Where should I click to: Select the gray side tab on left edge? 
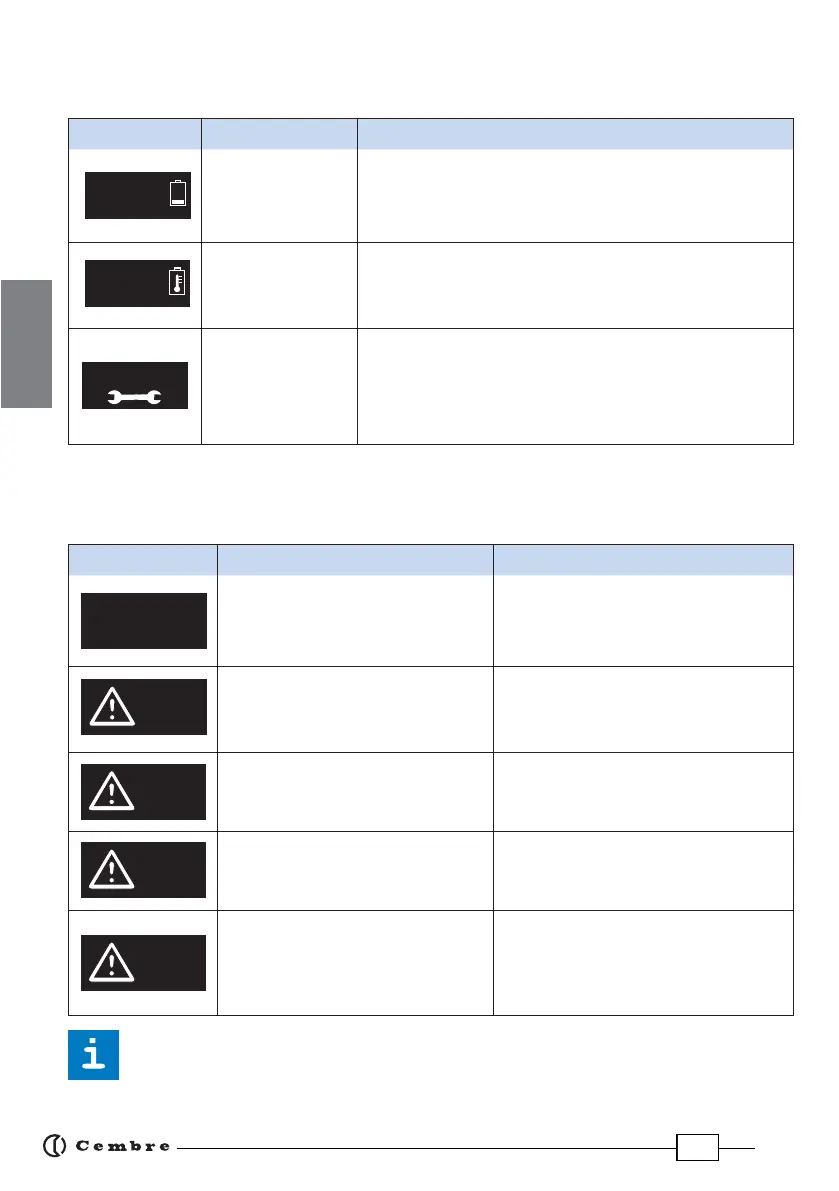click(x=26, y=343)
